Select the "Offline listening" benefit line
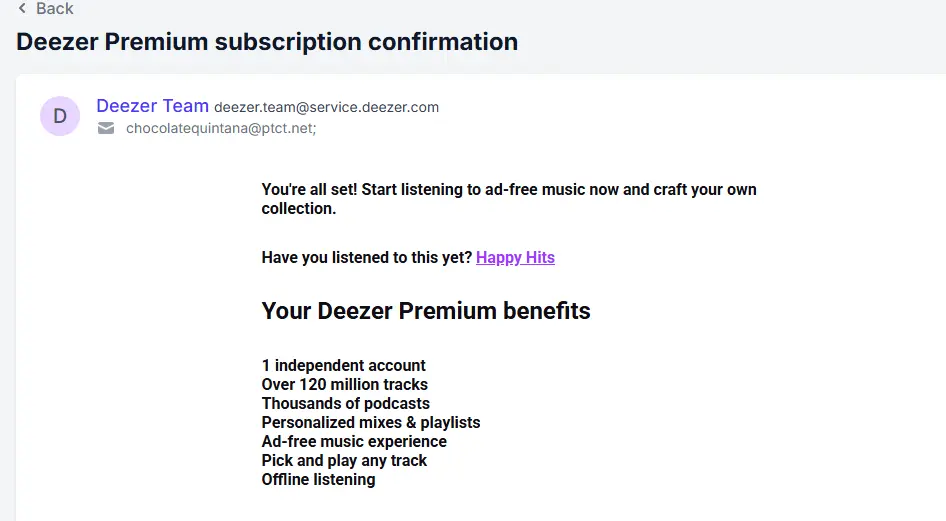 318,479
